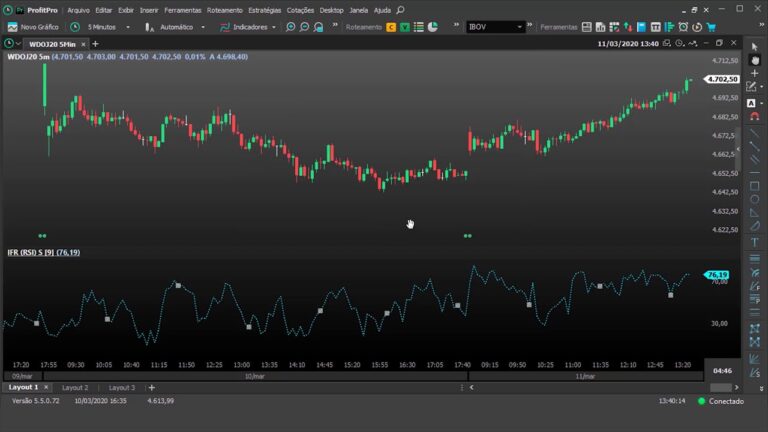Open the Times and Trades TT icon
The width and height of the screenshot is (768, 432).
[655, 27]
